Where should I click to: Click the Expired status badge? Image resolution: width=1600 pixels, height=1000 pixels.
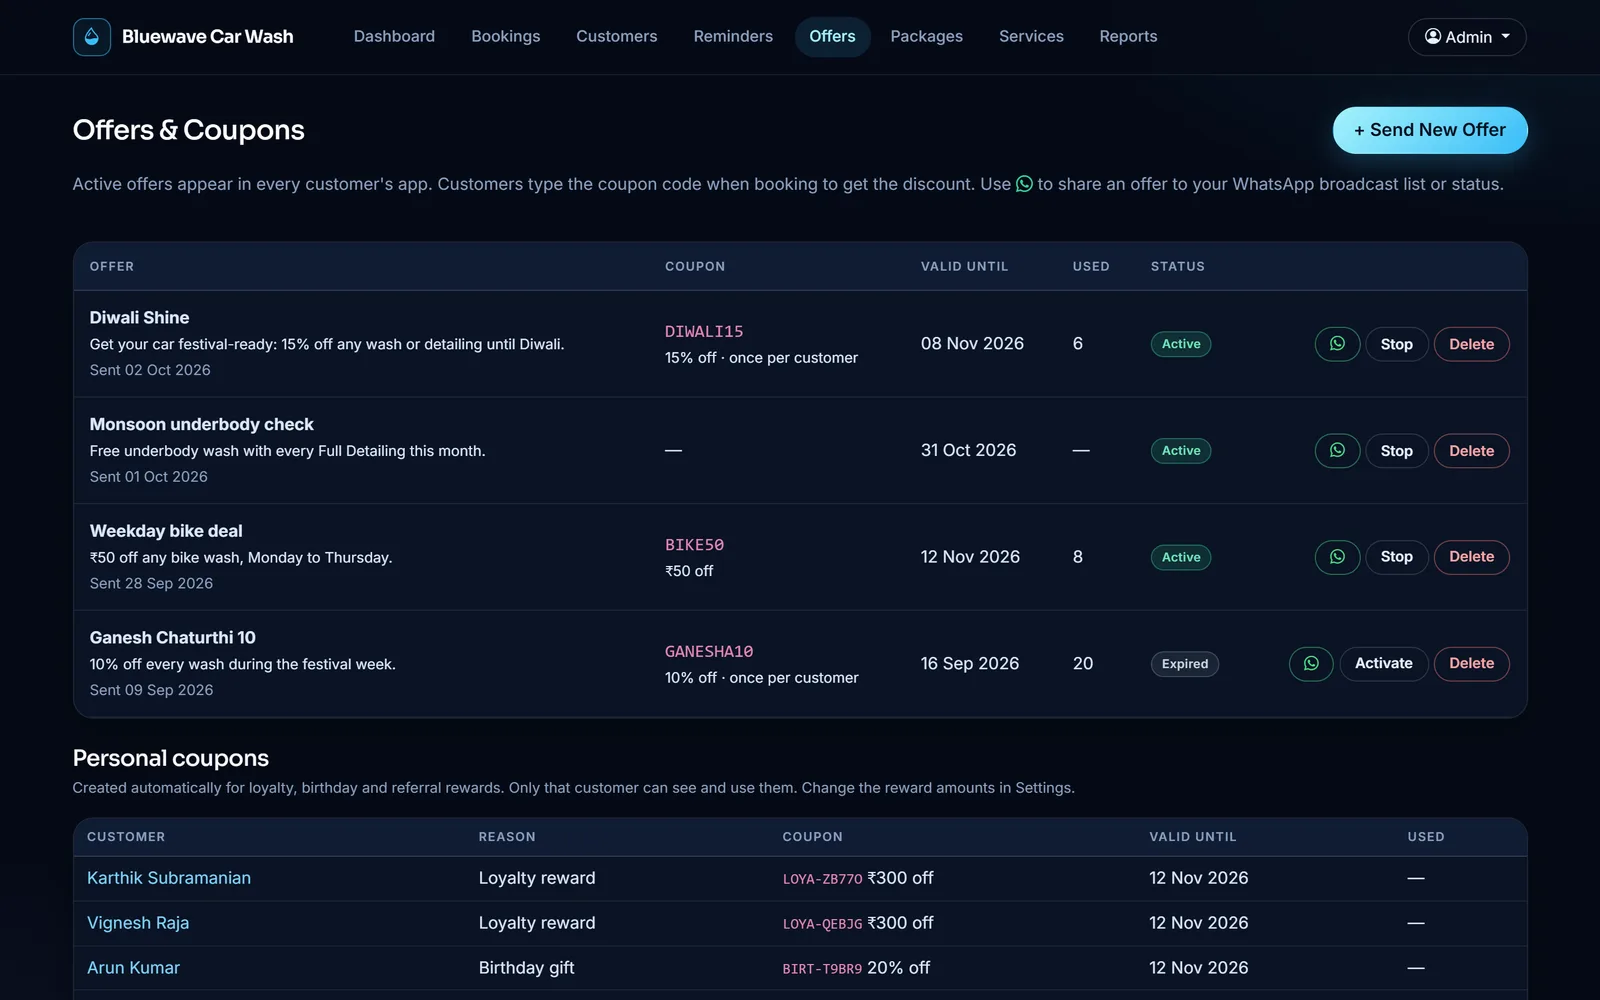(x=1185, y=664)
